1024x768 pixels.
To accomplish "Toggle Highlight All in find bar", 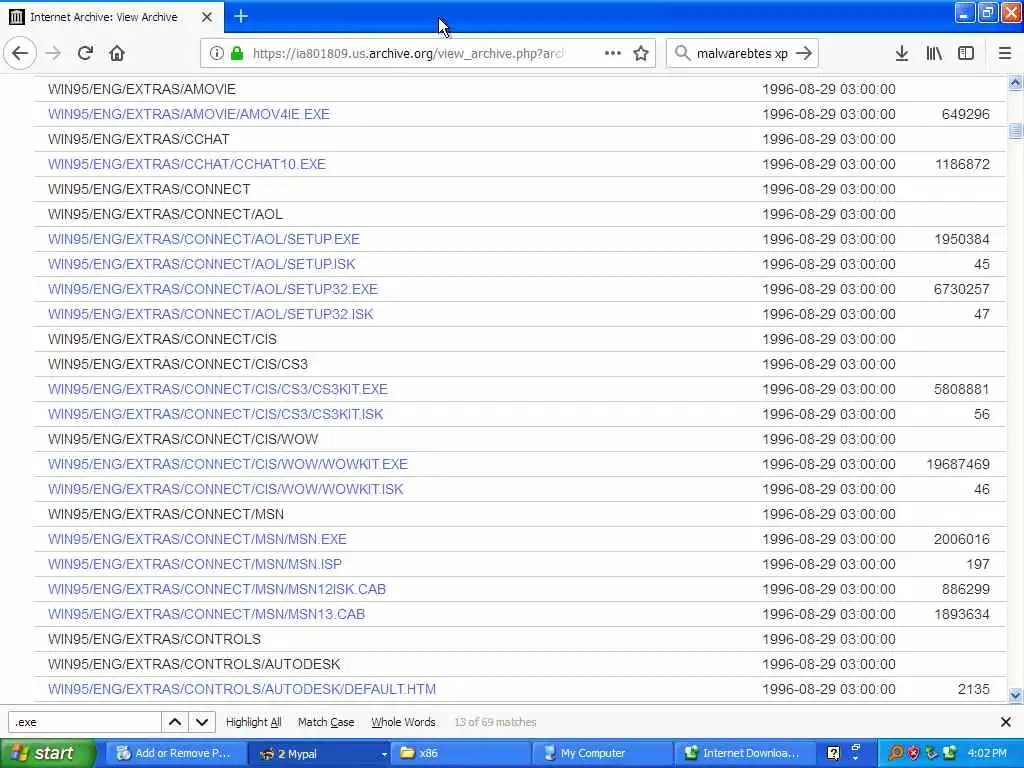I will tap(253, 722).
